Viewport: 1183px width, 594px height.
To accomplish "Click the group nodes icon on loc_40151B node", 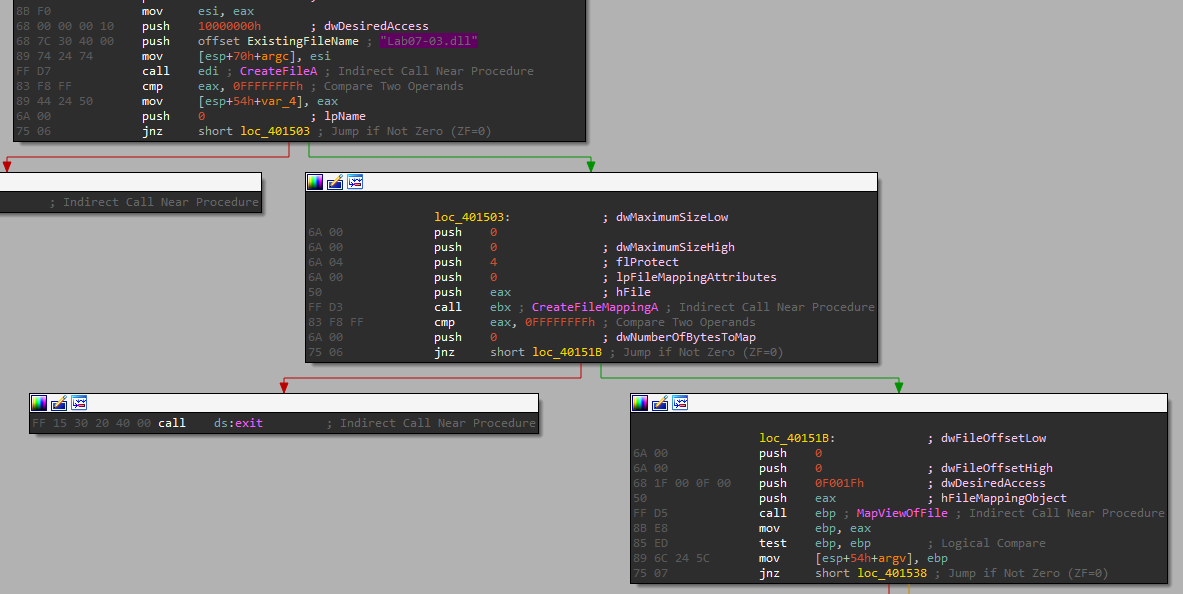I will pyautogui.click(x=680, y=403).
